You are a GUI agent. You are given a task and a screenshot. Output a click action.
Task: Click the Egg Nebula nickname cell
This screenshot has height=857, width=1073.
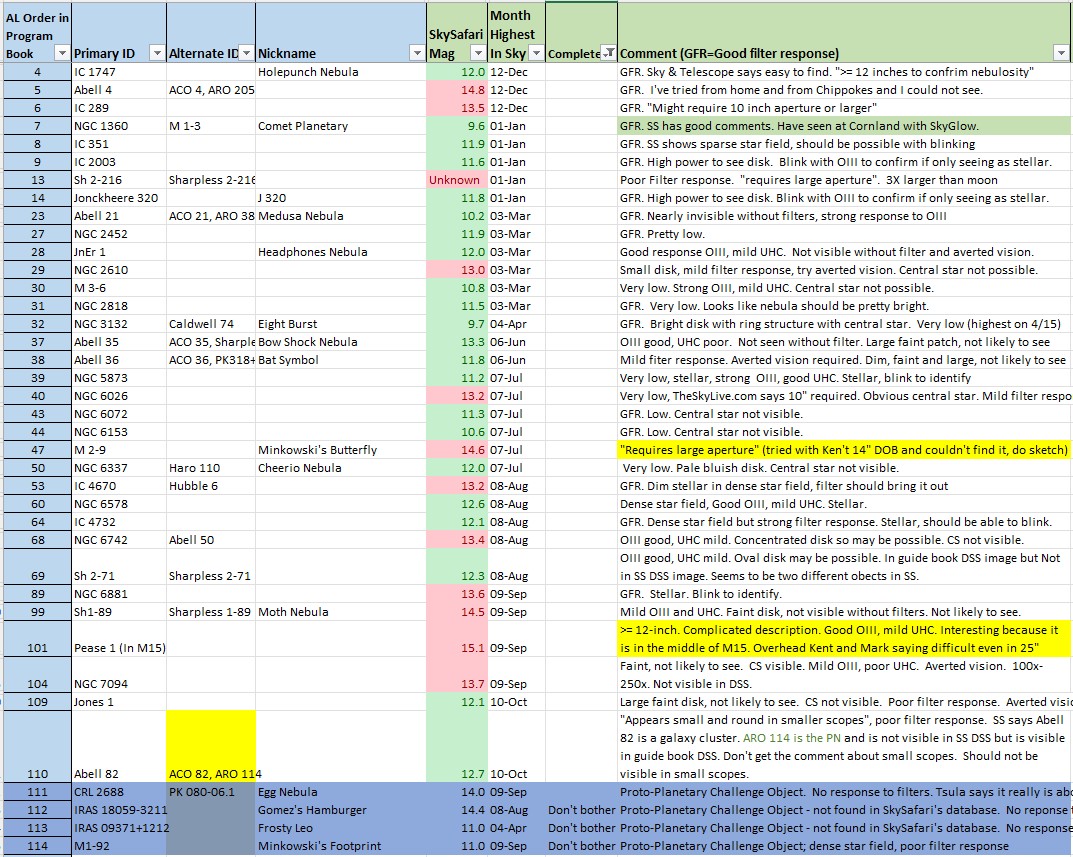point(340,792)
